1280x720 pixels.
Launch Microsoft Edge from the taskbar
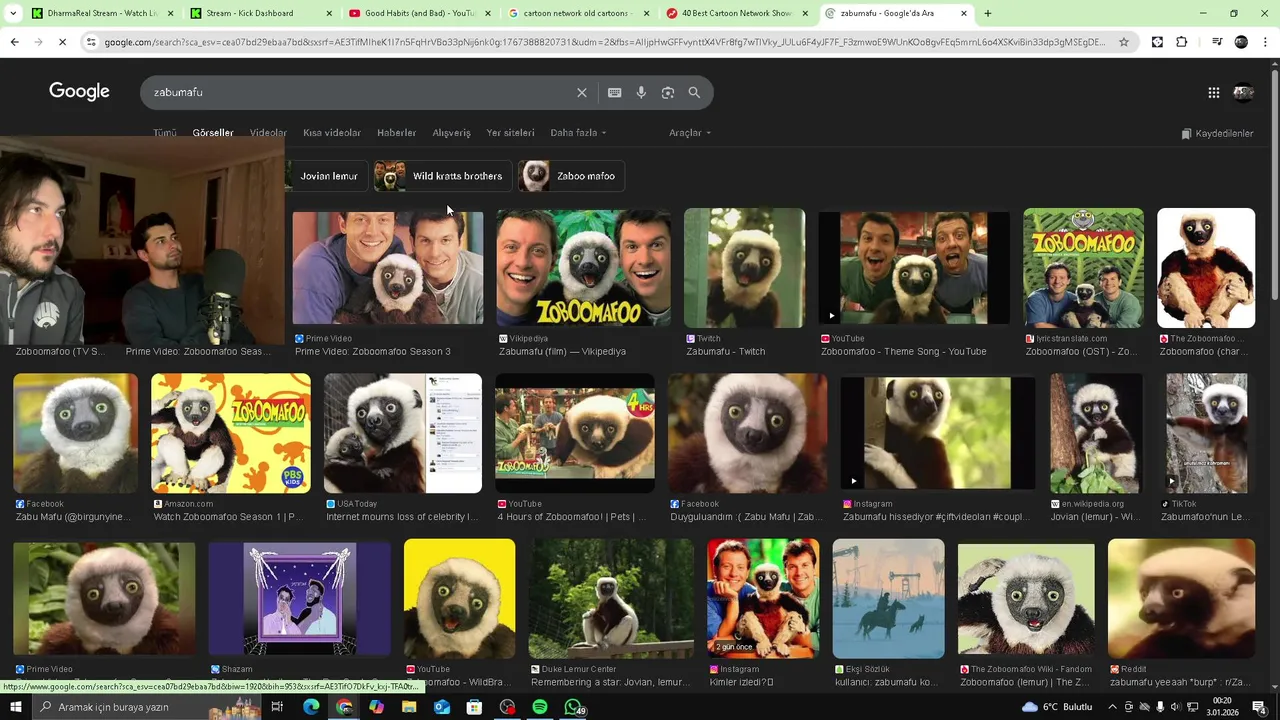click(x=311, y=707)
